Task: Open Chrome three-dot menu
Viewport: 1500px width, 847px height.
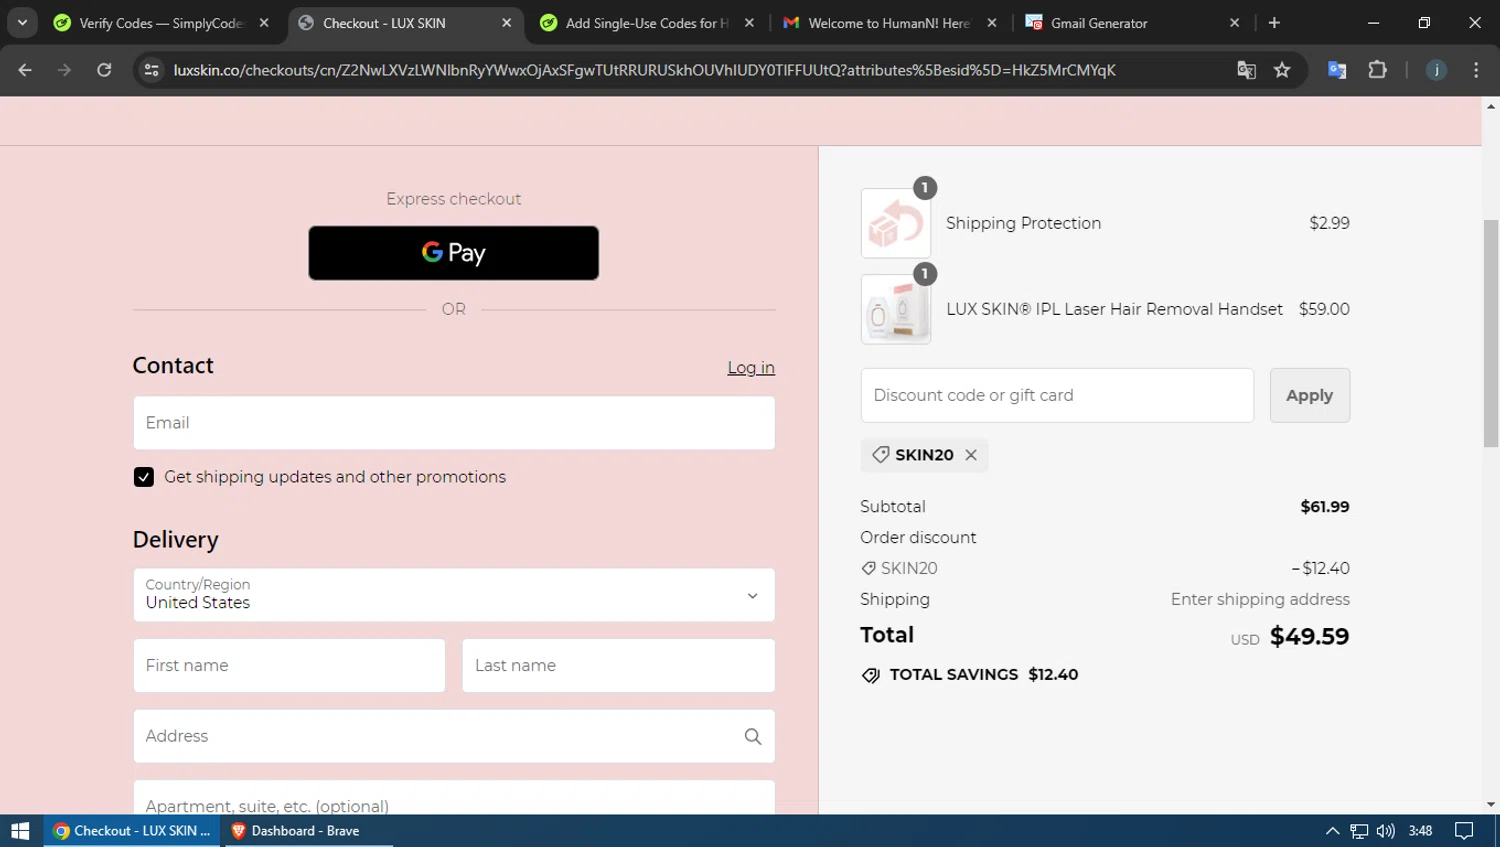Action: [1476, 70]
